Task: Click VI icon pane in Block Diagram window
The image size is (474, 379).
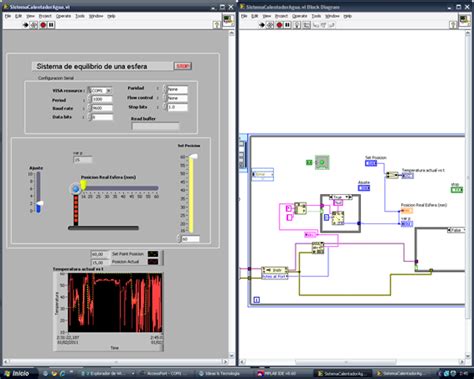Action: click(464, 20)
